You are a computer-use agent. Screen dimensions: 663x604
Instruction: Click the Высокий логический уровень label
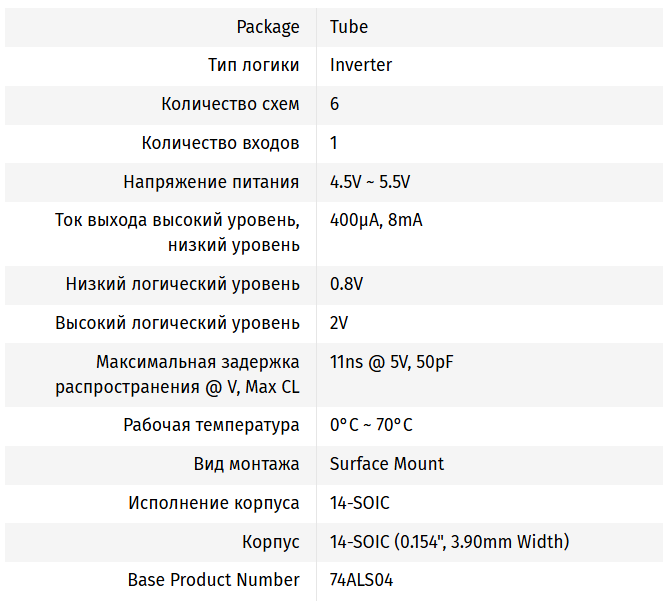[x=177, y=323]
